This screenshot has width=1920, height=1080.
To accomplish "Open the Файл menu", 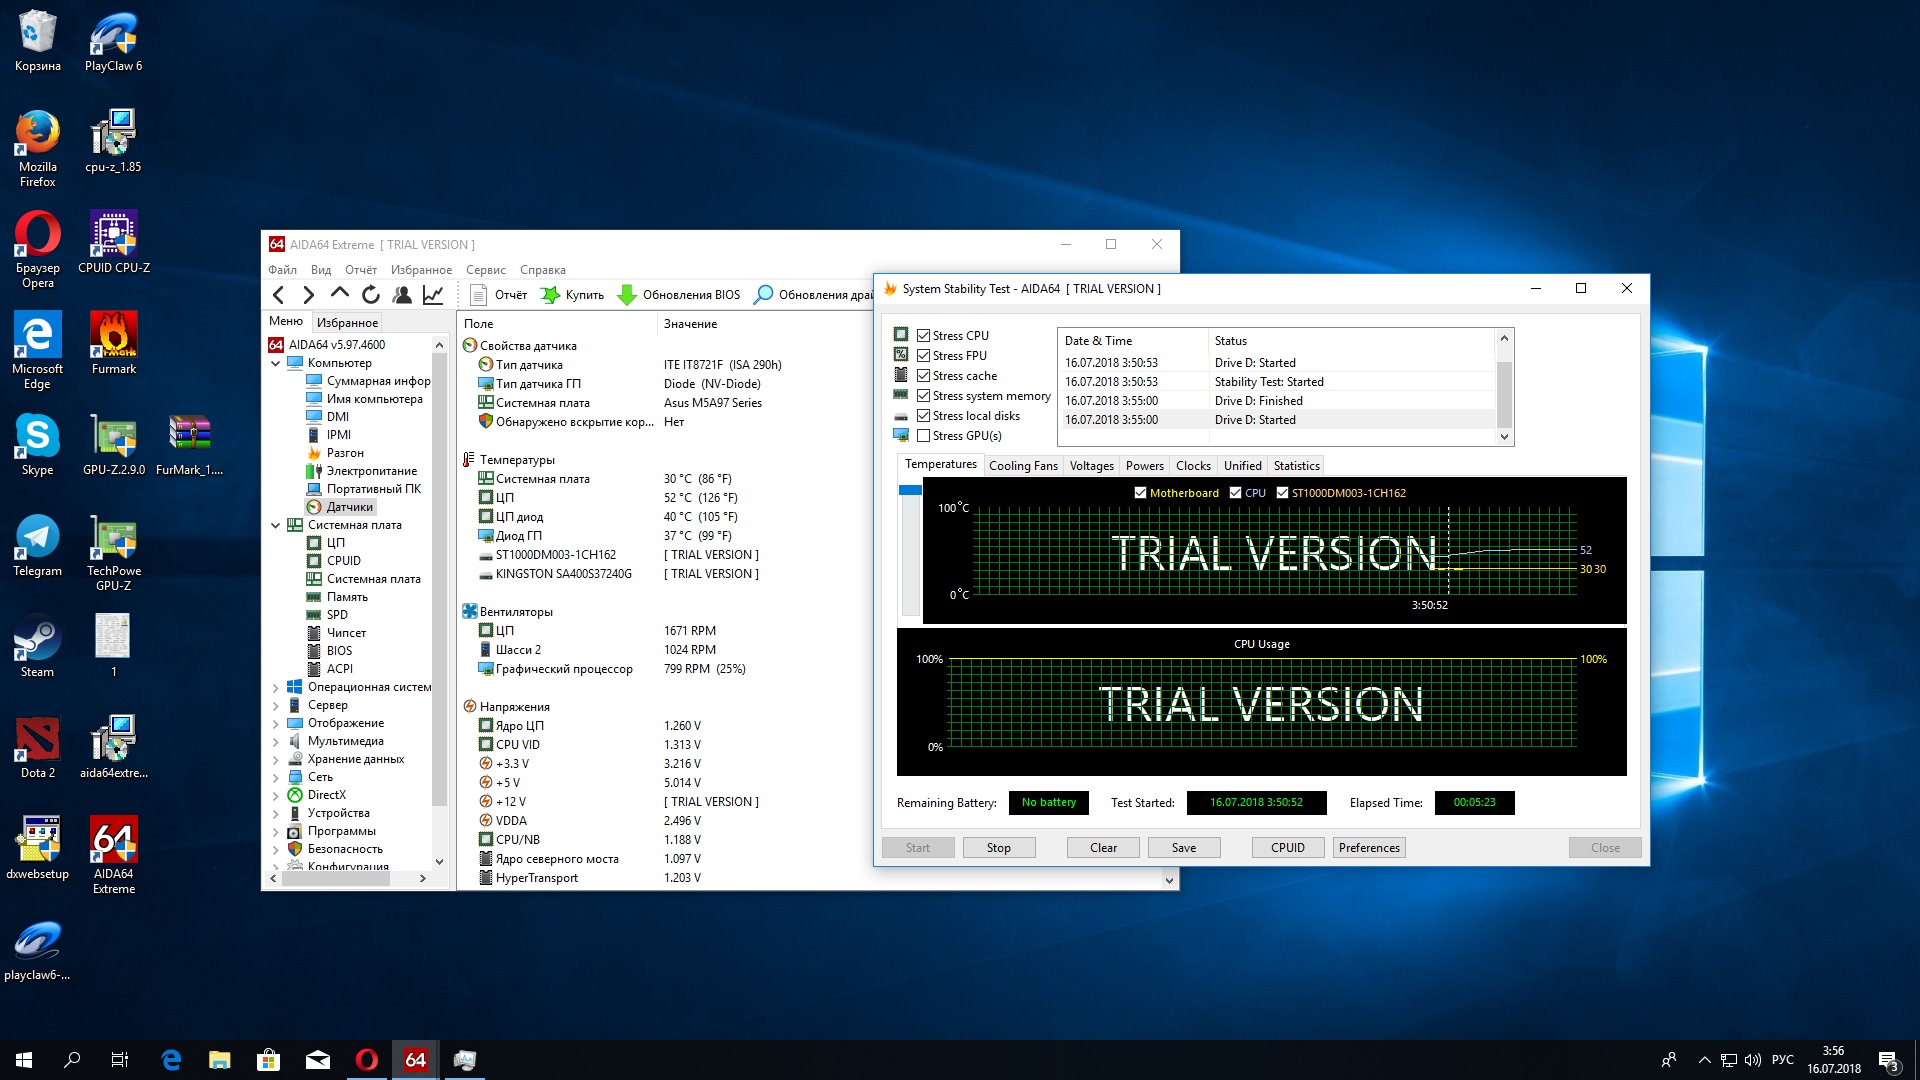I will [x=282, y=270].
